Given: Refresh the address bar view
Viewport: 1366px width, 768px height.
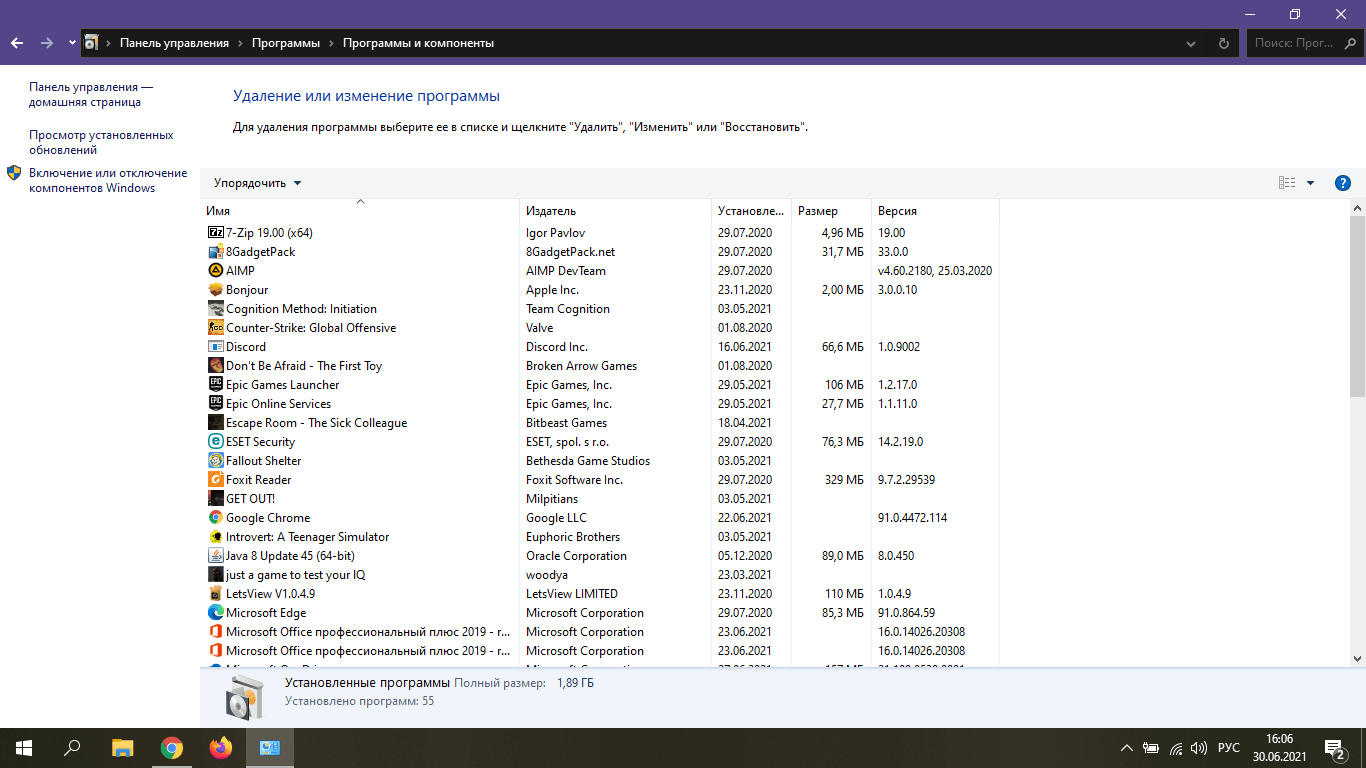Looking at the screenshot, I should (x=1223, y=43).
